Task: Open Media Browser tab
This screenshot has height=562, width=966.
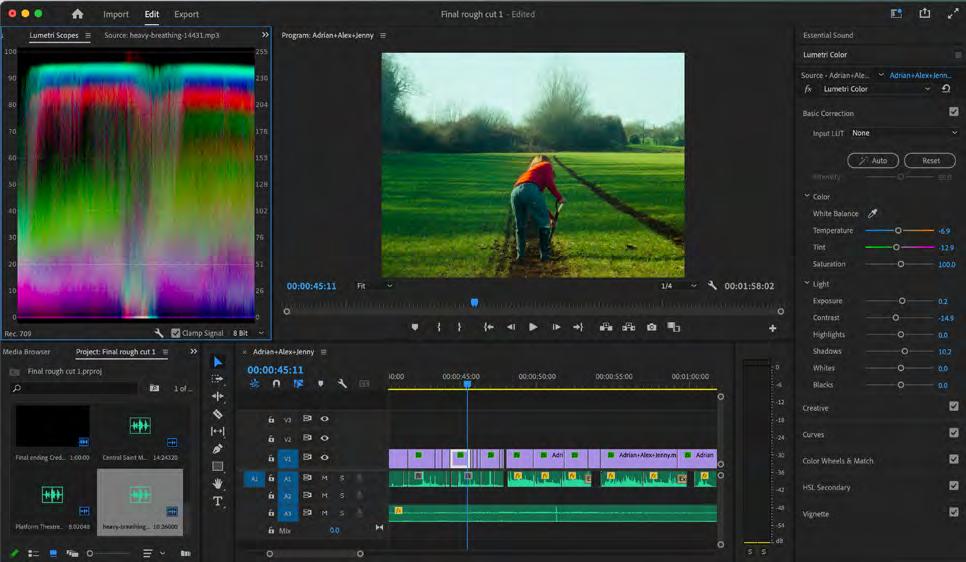Action: (x=26, y=352)
